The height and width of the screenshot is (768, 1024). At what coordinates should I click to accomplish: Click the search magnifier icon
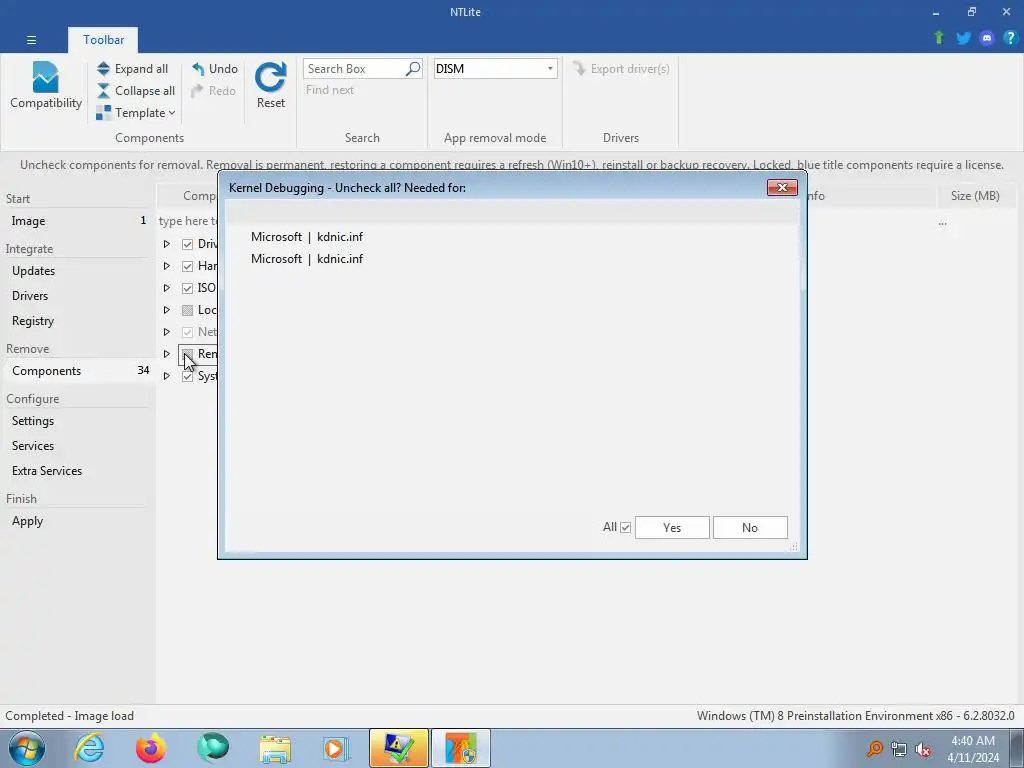(x=413, y=69)
